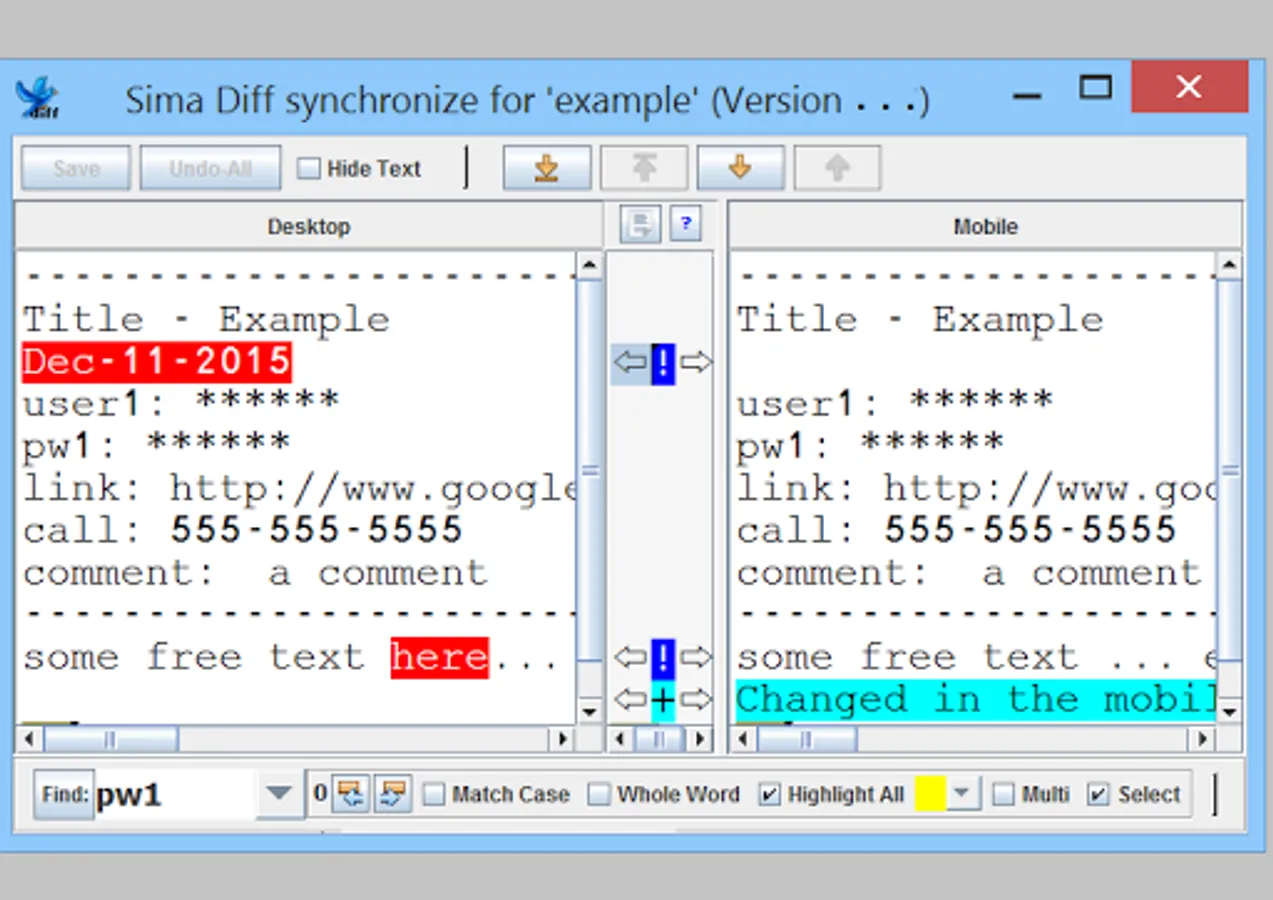Go to previous difference with up arrow
Image resolution: width=1273 pixels, height=900 pixels.
point(837,168)
